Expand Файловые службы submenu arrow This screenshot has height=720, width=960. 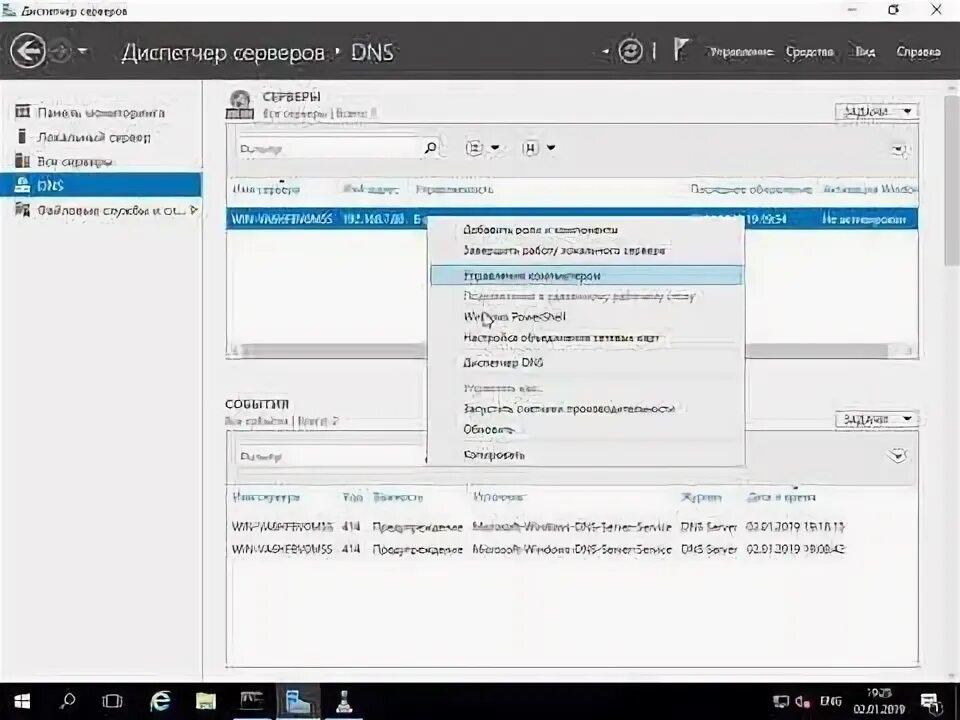(193, 210)
